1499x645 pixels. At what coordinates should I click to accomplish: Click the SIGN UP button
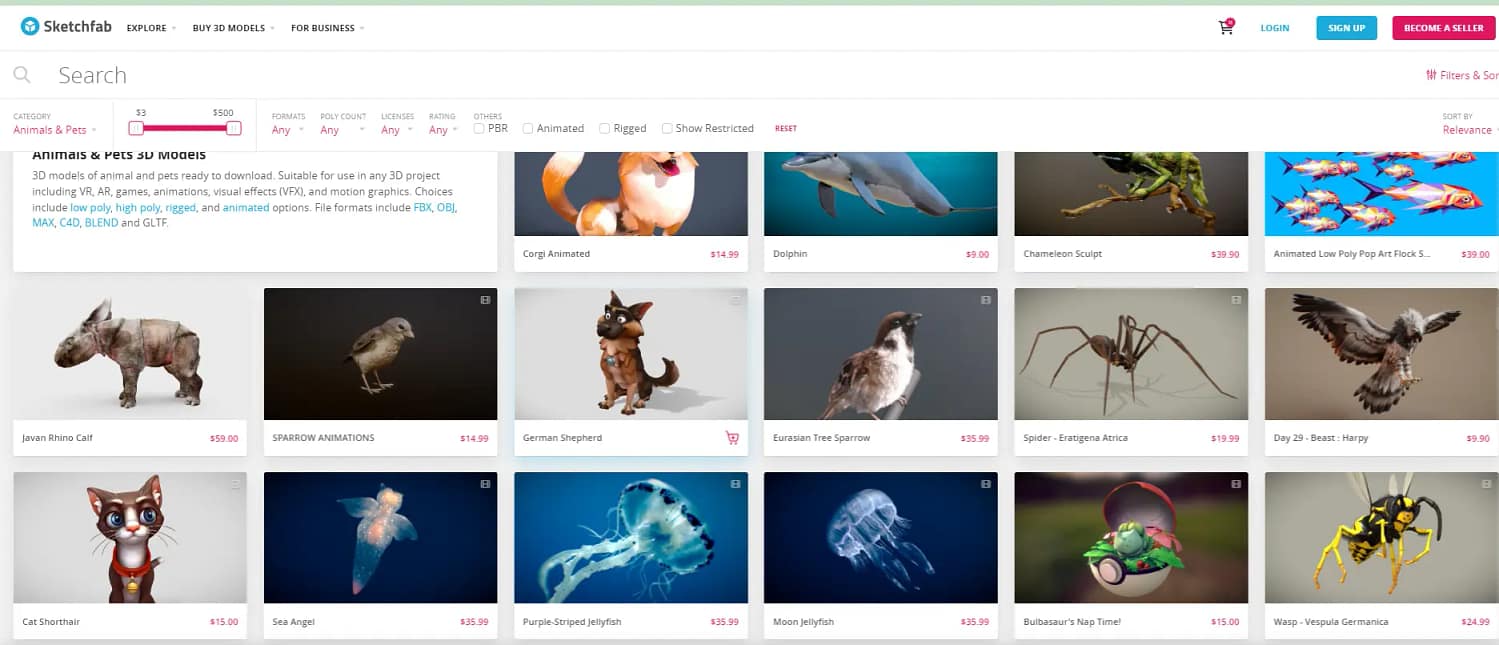coord(1346,28)
